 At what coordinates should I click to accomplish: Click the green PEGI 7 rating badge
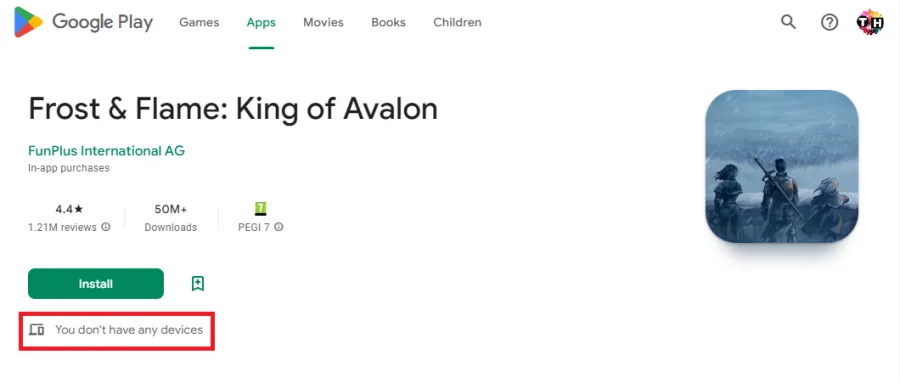point(261,208)
